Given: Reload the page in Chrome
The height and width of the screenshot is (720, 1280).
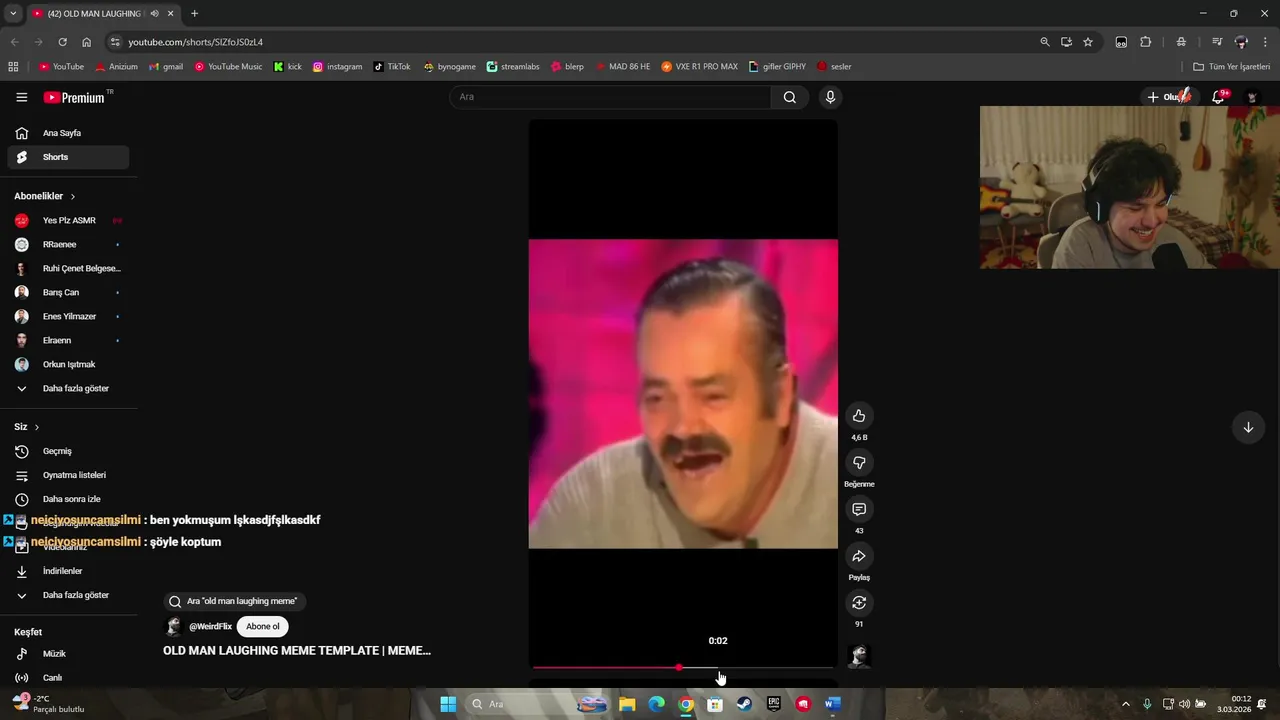Looking at the screenshot, I should click(62, 42).
